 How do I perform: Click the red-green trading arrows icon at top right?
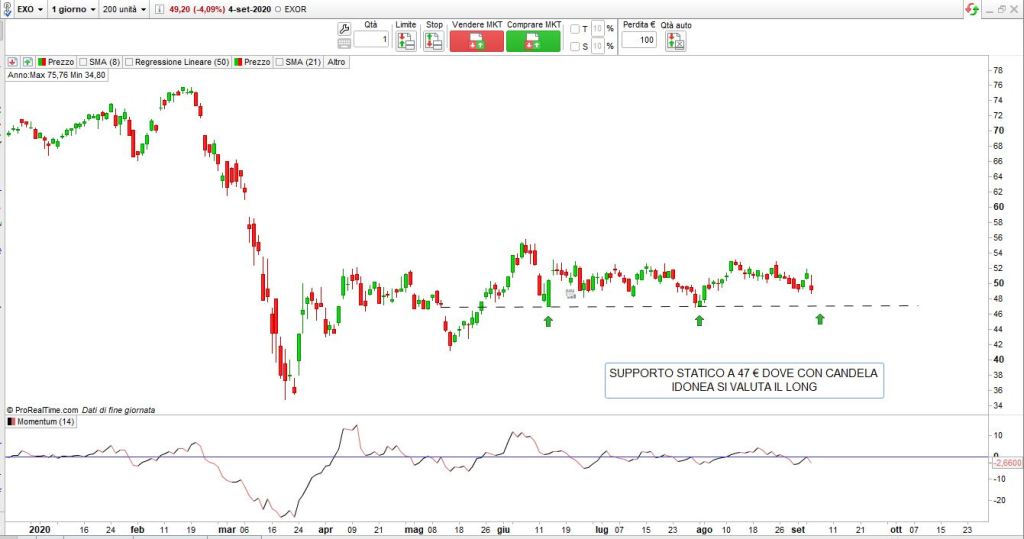coord(971,8)
